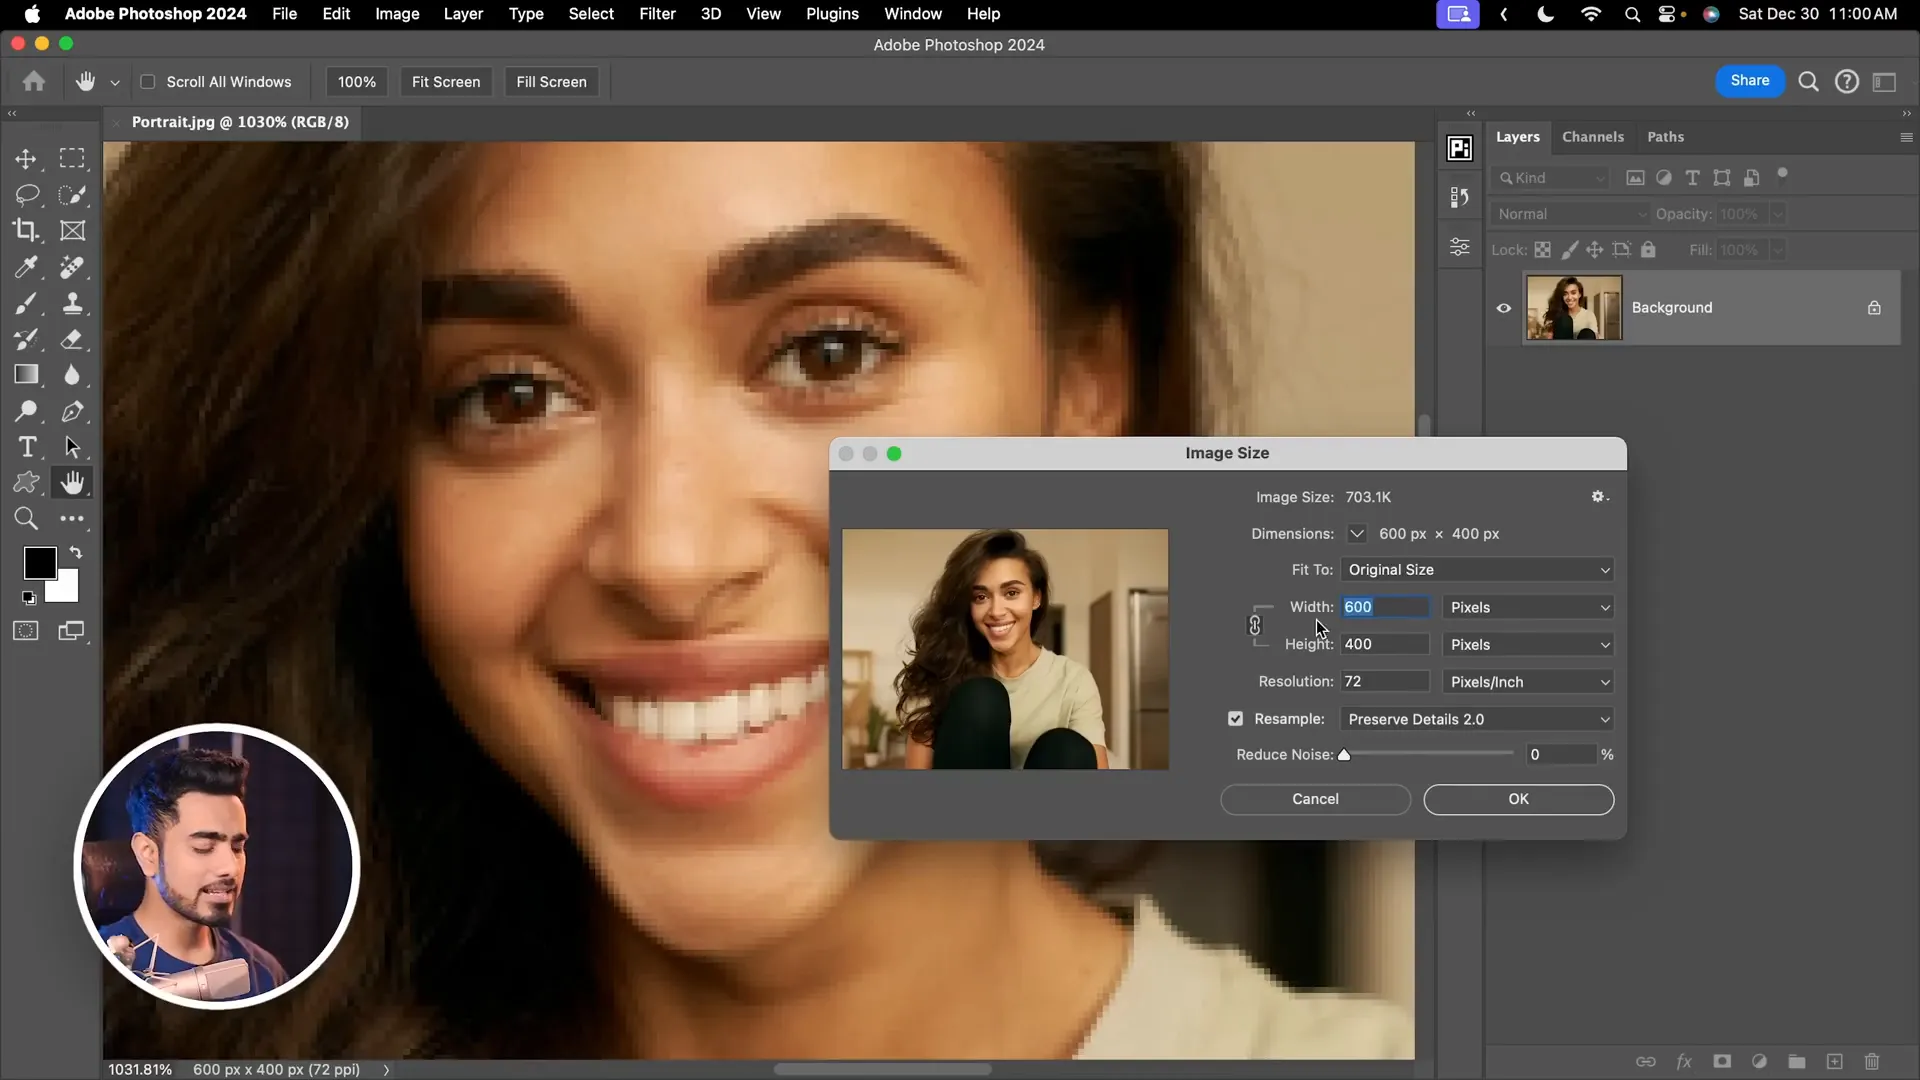Enable Scroll All Windows checkbox
Image resolution: width=1920 pixels, height=1080 pixels.
pos(148,82)
